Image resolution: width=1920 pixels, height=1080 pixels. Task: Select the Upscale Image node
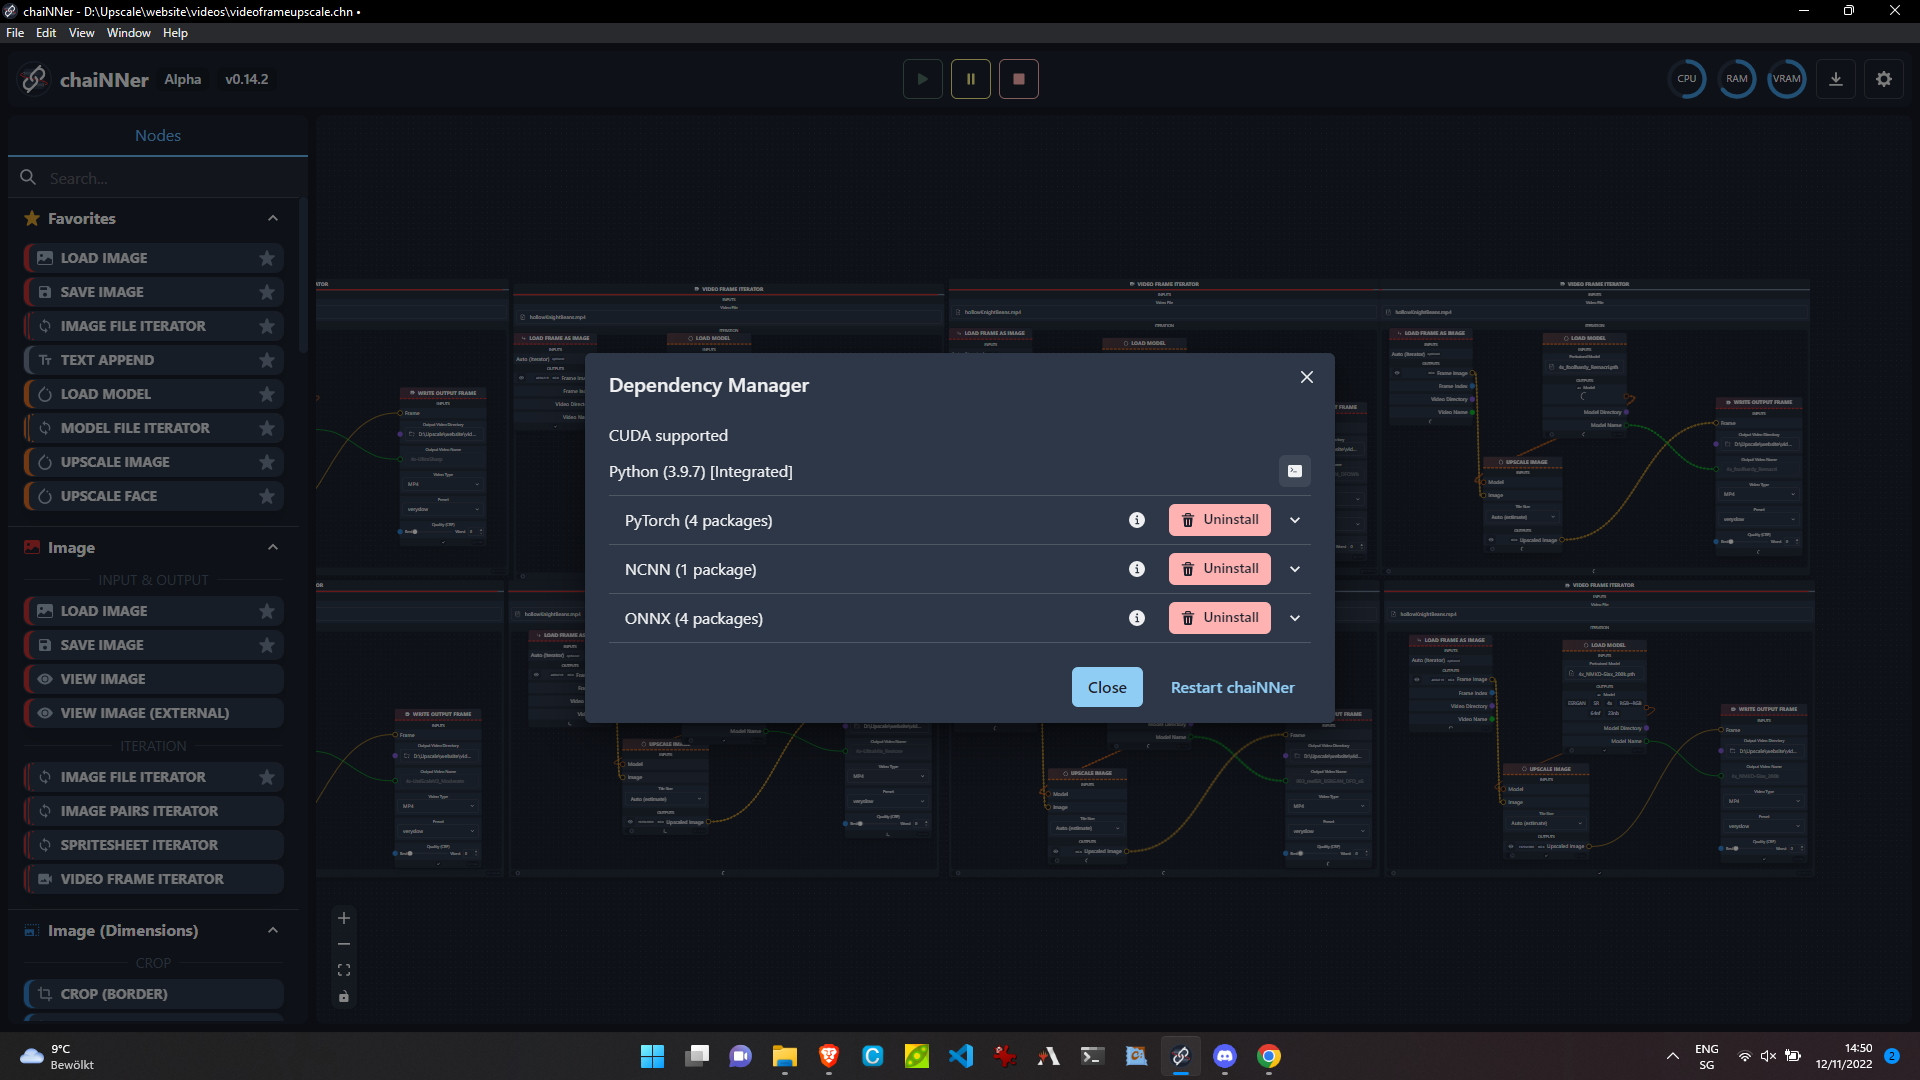point(153,462)
